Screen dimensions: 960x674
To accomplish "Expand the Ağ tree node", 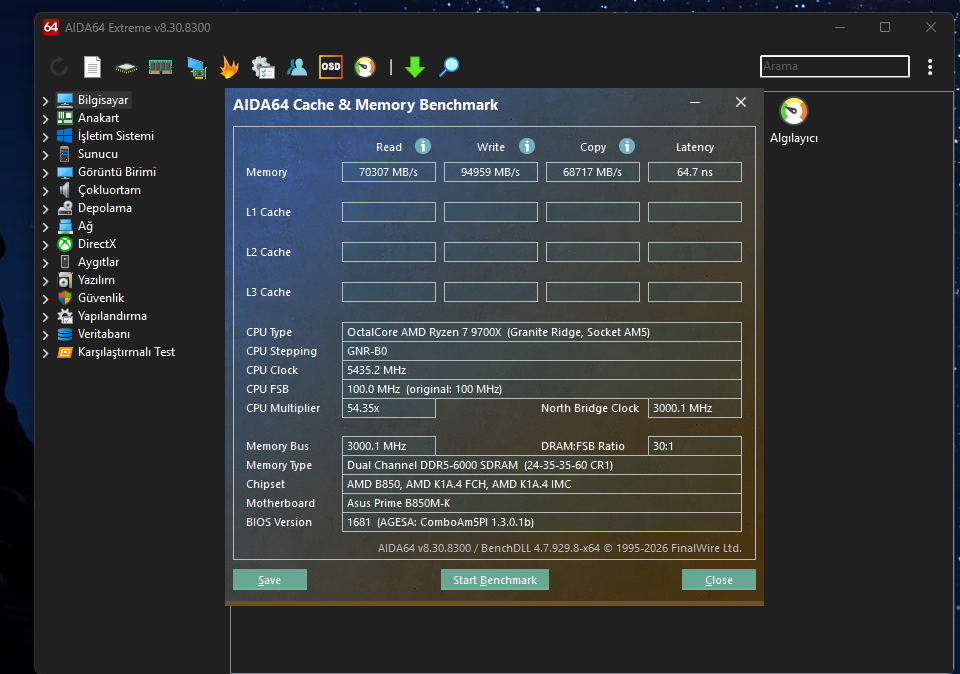I will click(x=45, y=227).
